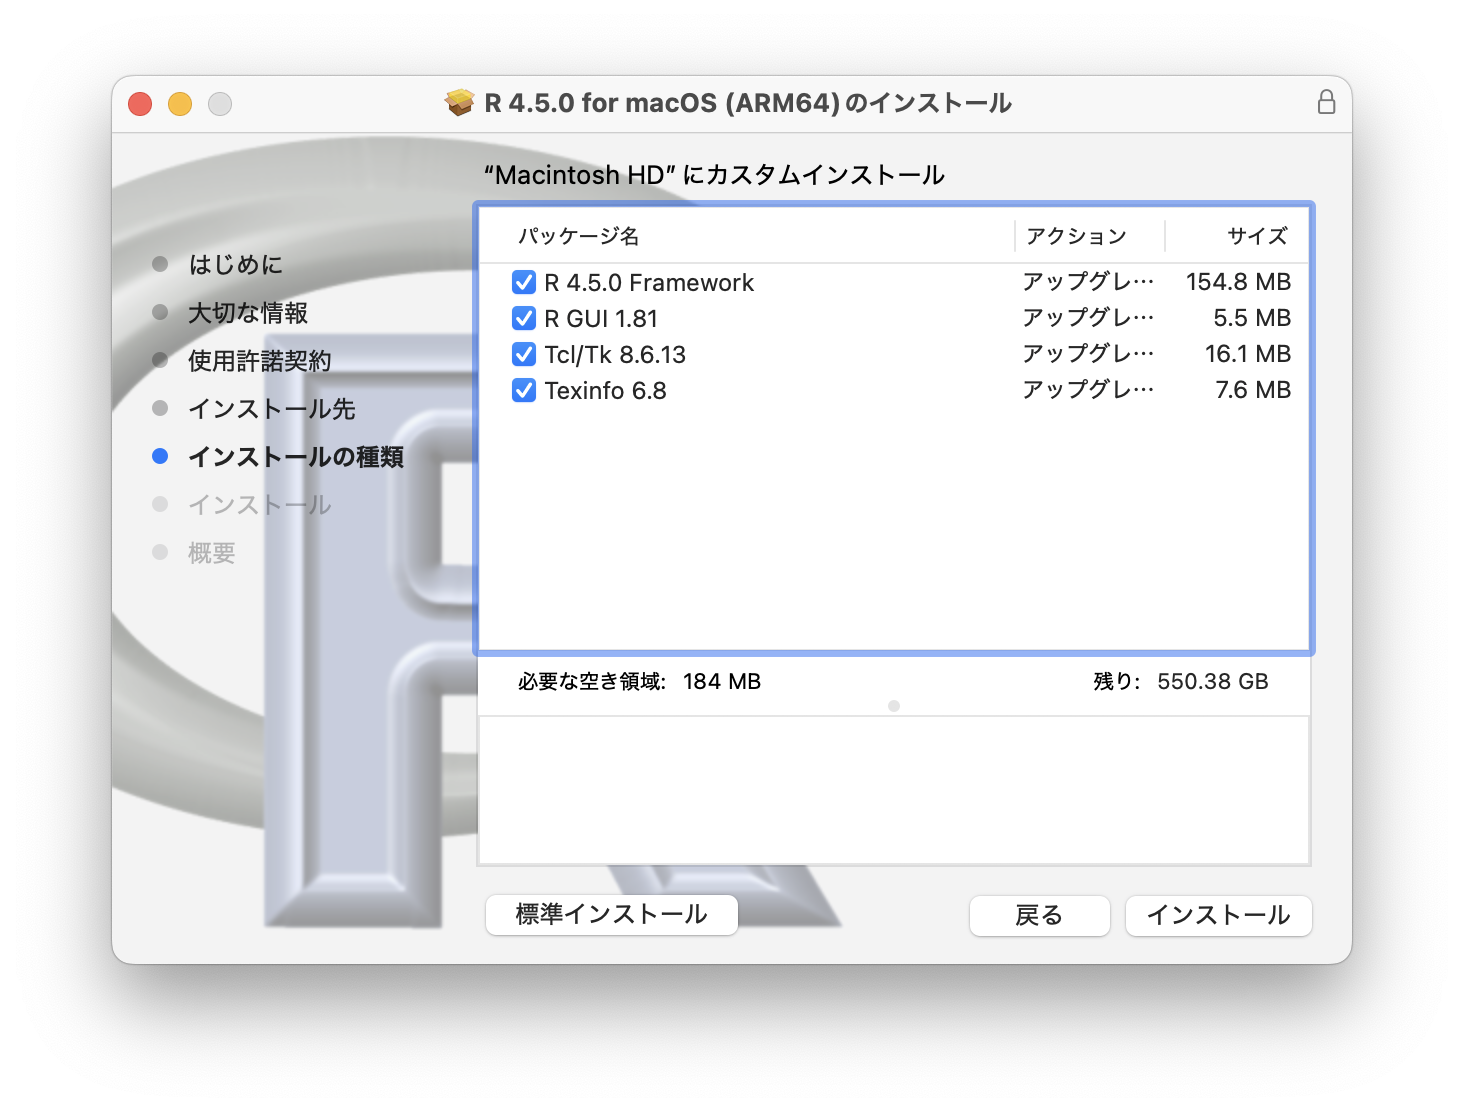Click the 184 MB required space value
1464x1112 pixels.
coord(722,682)
